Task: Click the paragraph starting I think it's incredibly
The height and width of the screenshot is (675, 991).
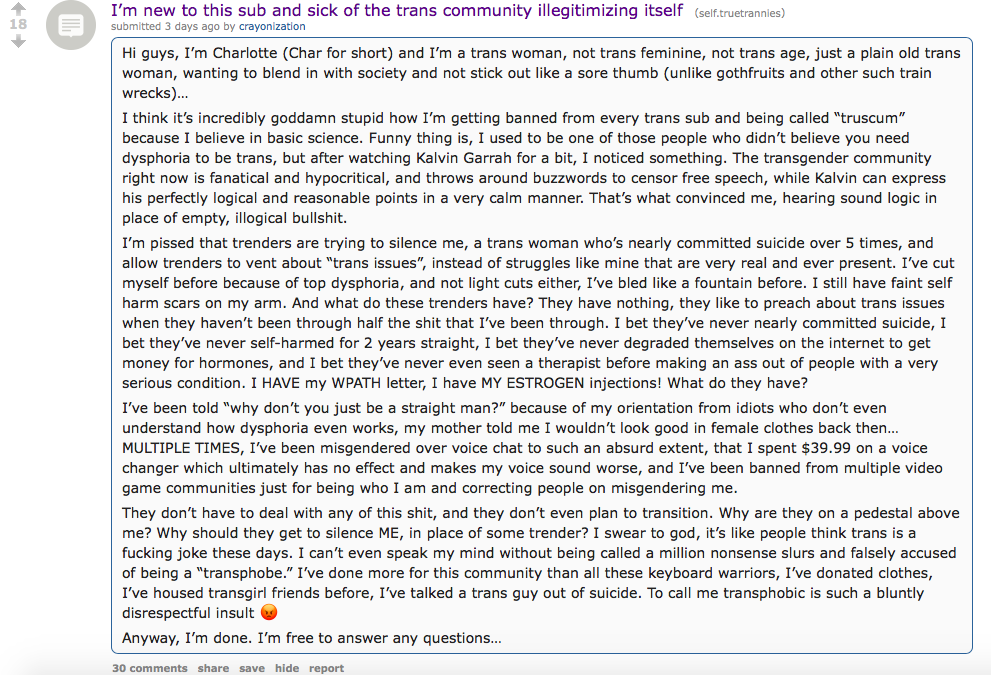Action: click(x=534, y=168)
